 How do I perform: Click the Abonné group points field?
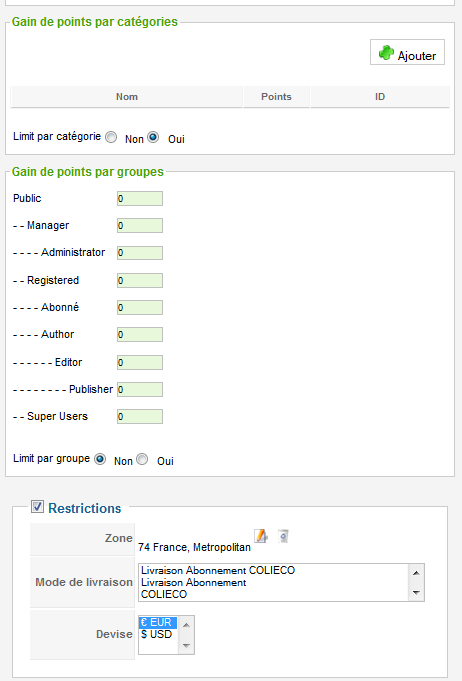[140, 307]
